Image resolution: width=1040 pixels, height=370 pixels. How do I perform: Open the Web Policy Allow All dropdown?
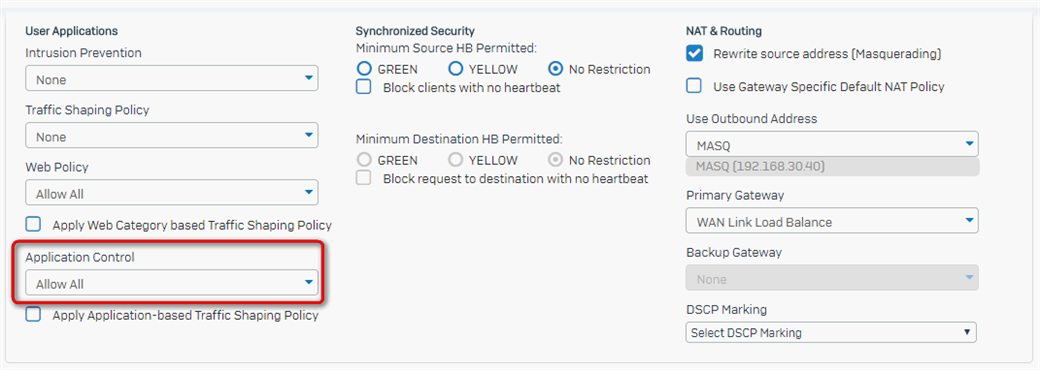pyautogui.click(x=172, y=193)
